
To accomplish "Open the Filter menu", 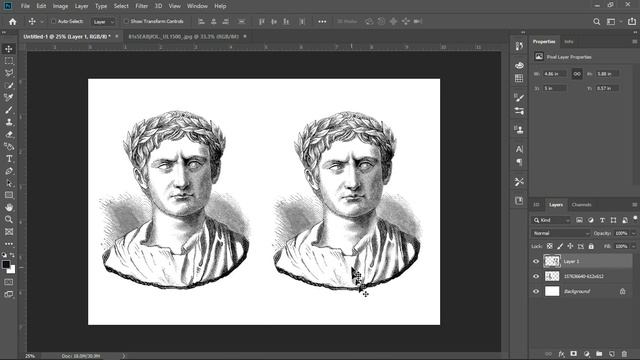I will coord(142,6).
